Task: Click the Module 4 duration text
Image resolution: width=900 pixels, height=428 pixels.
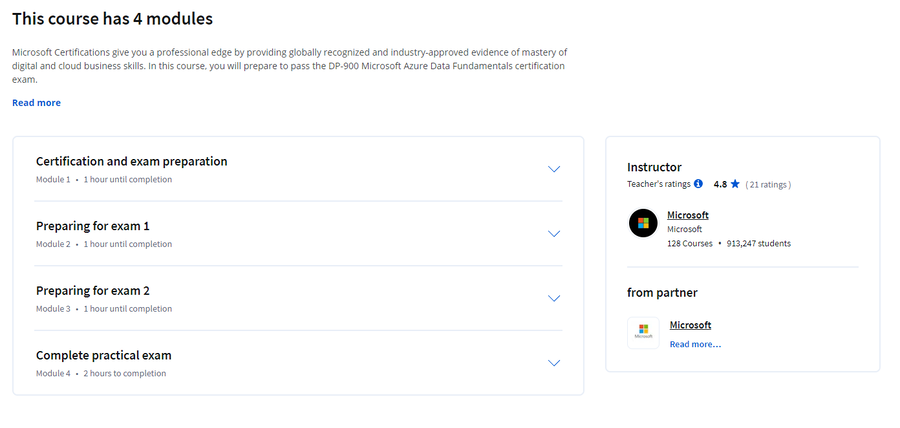Action: coord(125,373)
